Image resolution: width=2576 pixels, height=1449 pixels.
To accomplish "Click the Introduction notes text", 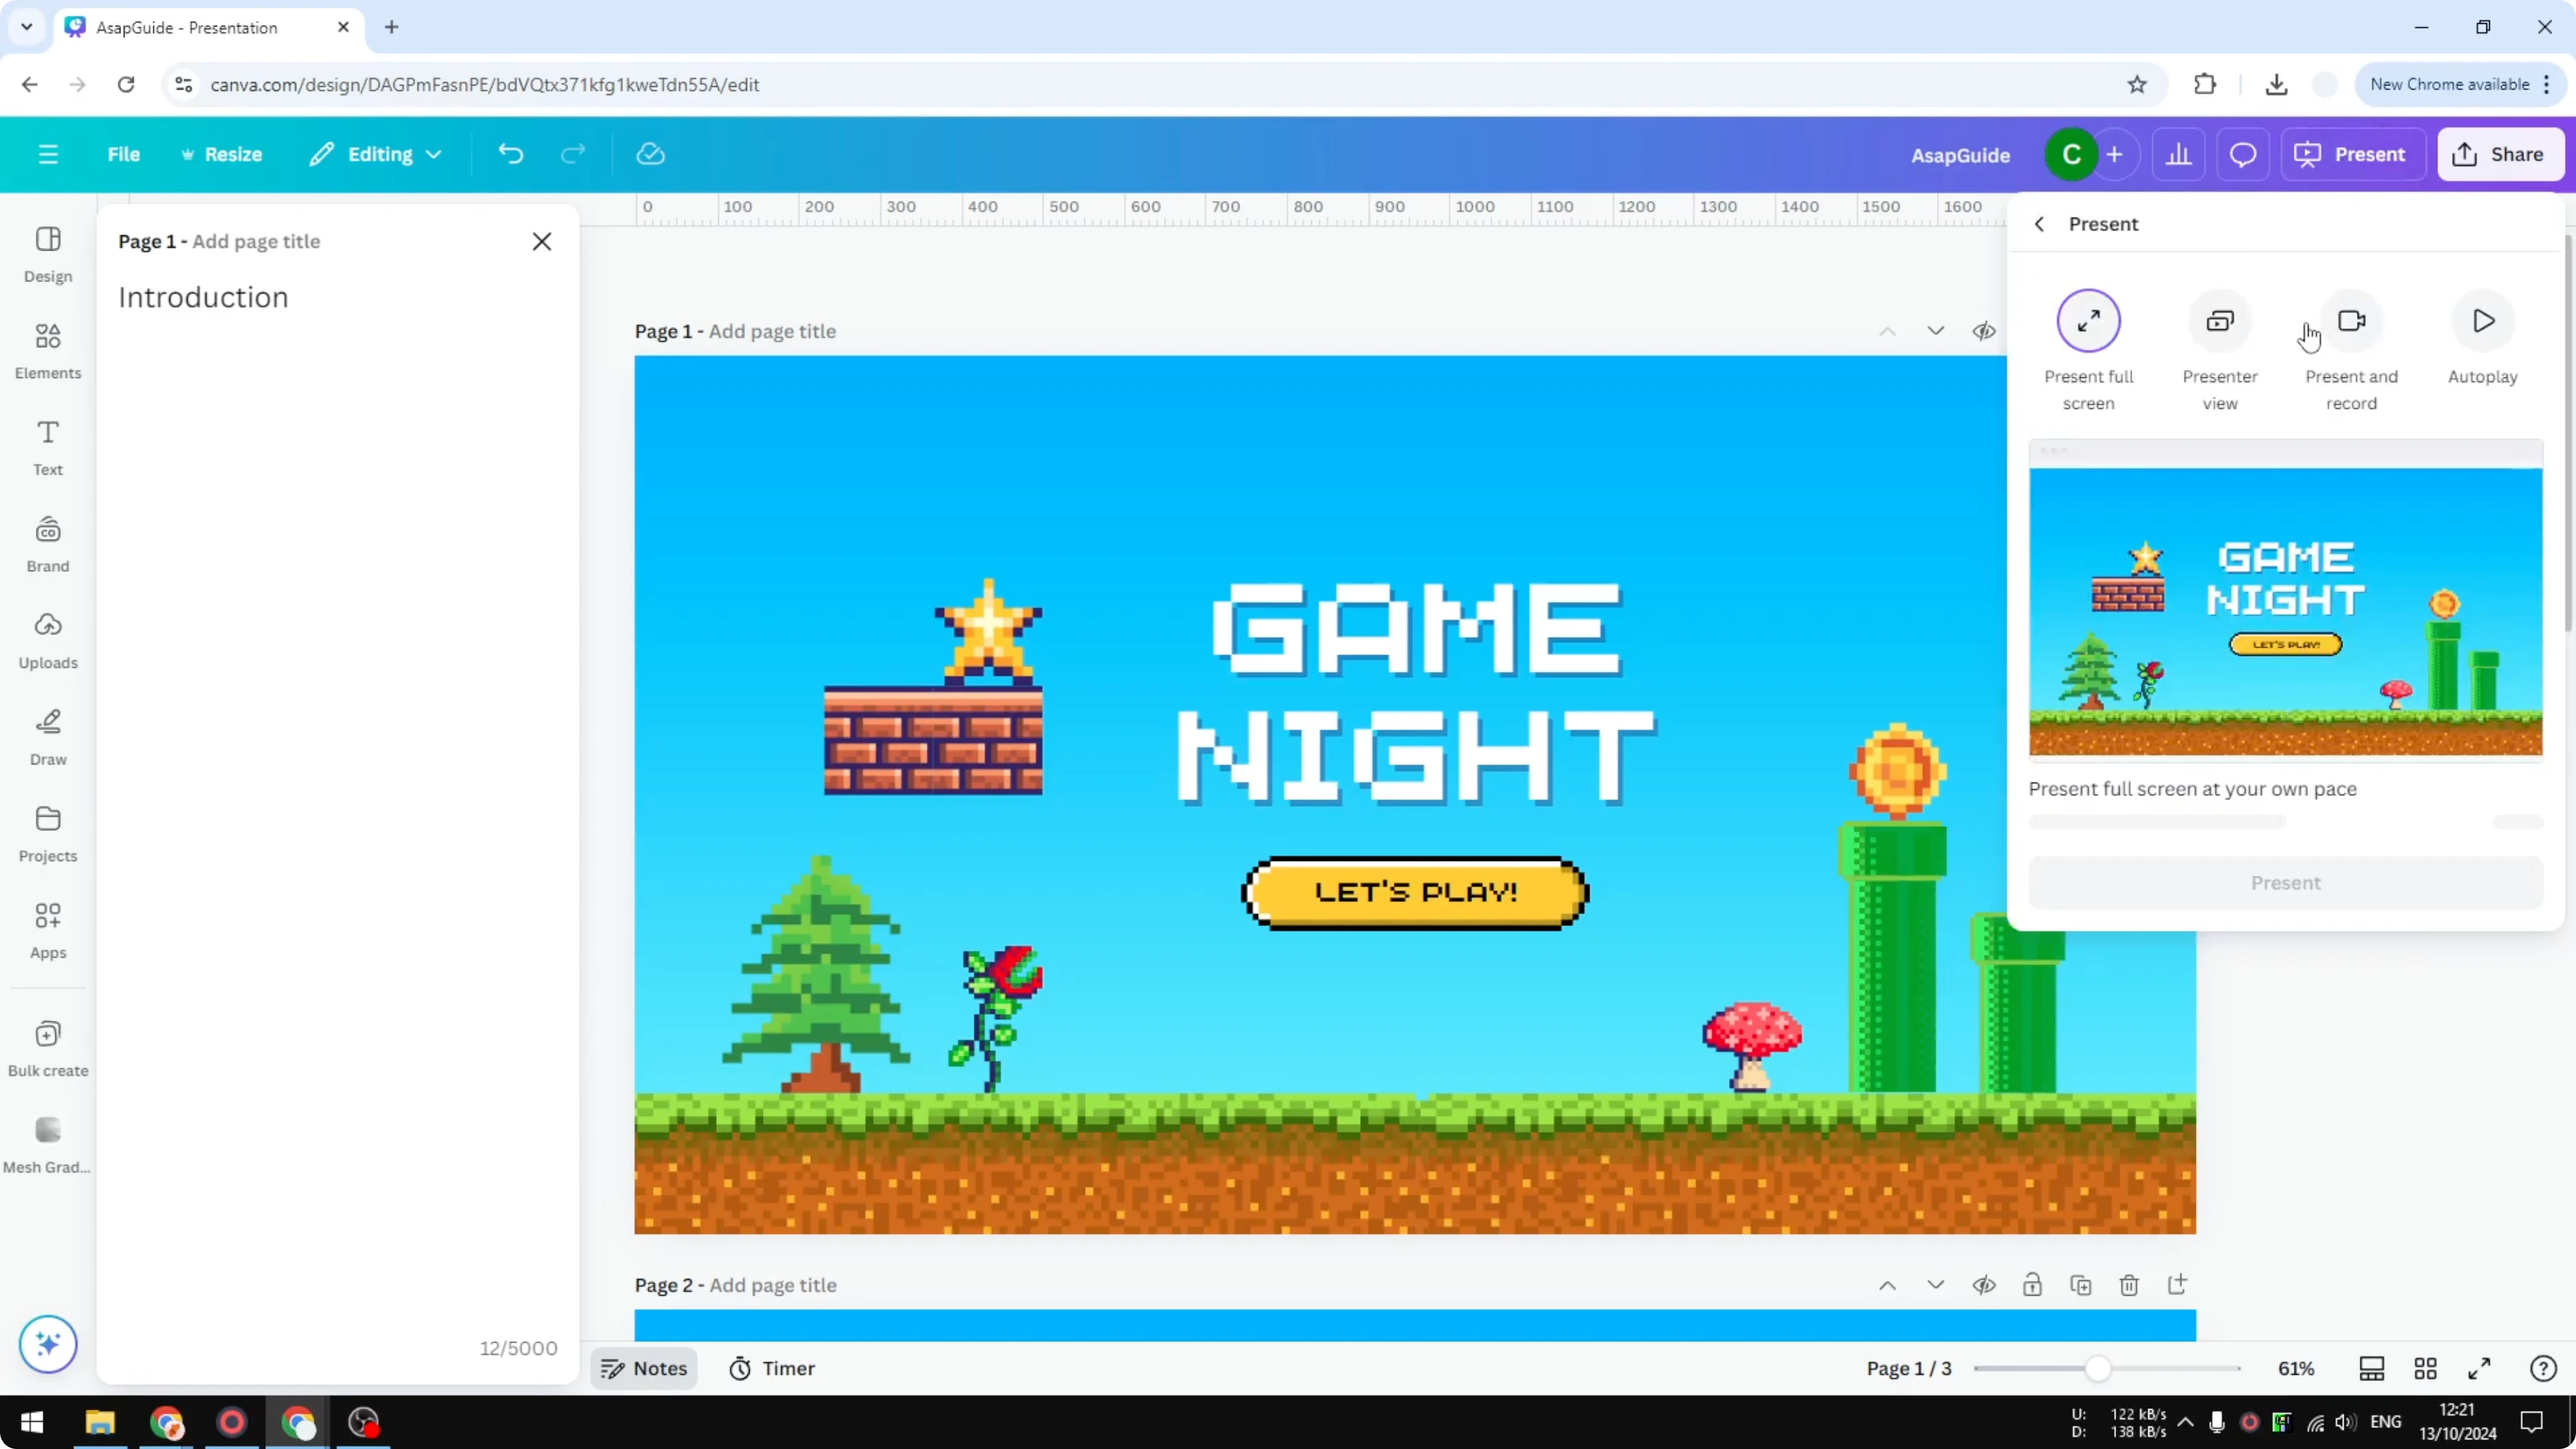I will click(203, 297).
